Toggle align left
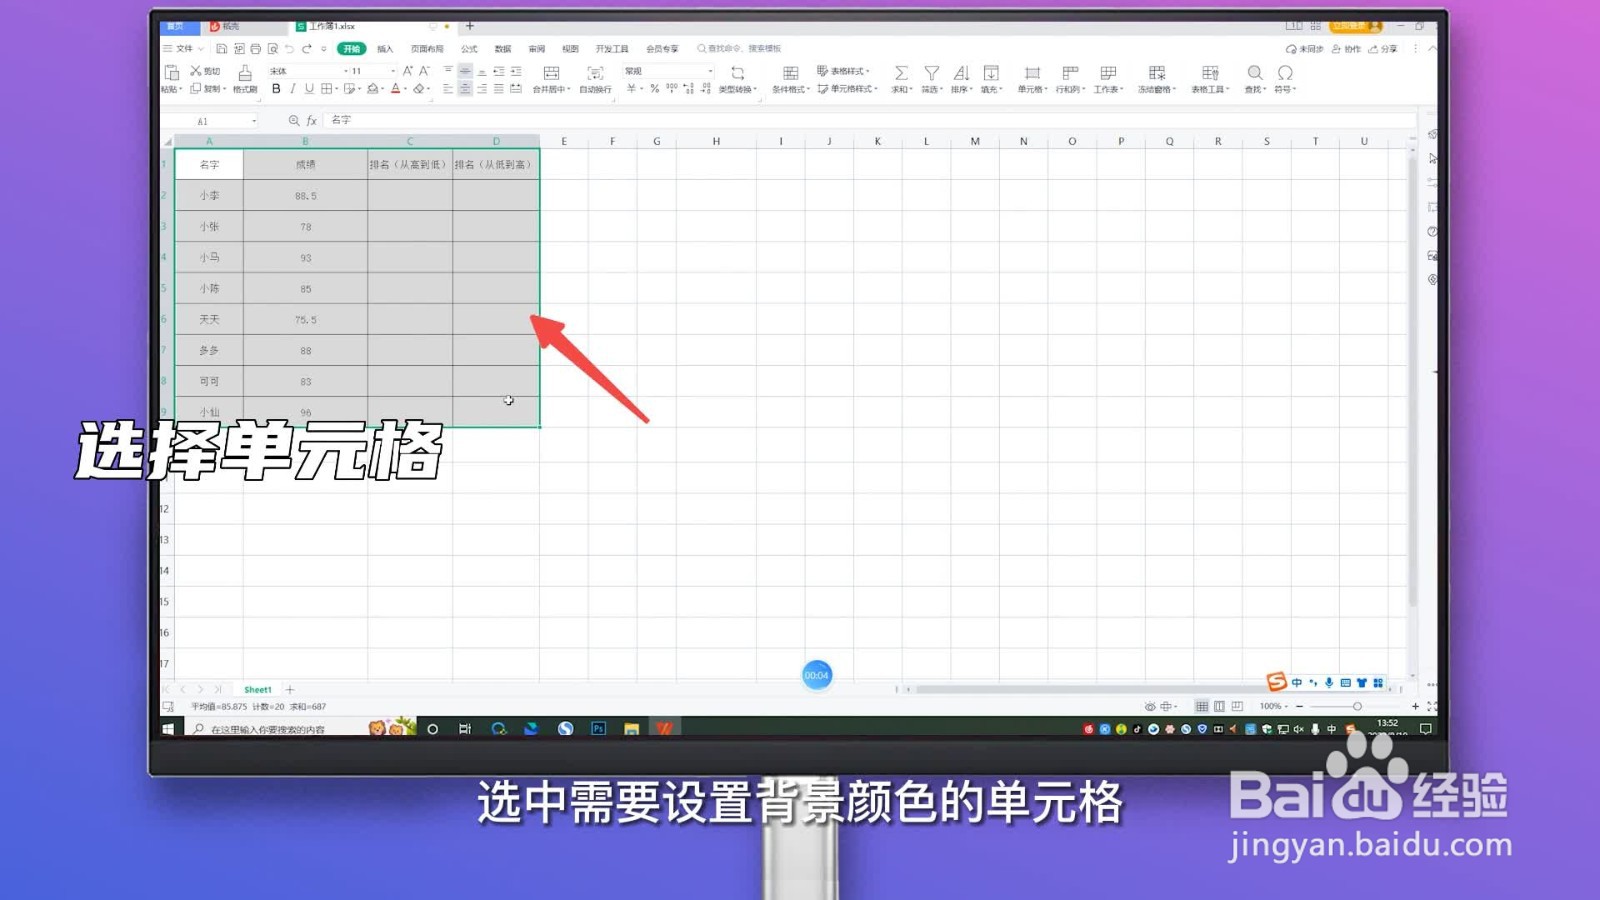 (x=448, y=88)
